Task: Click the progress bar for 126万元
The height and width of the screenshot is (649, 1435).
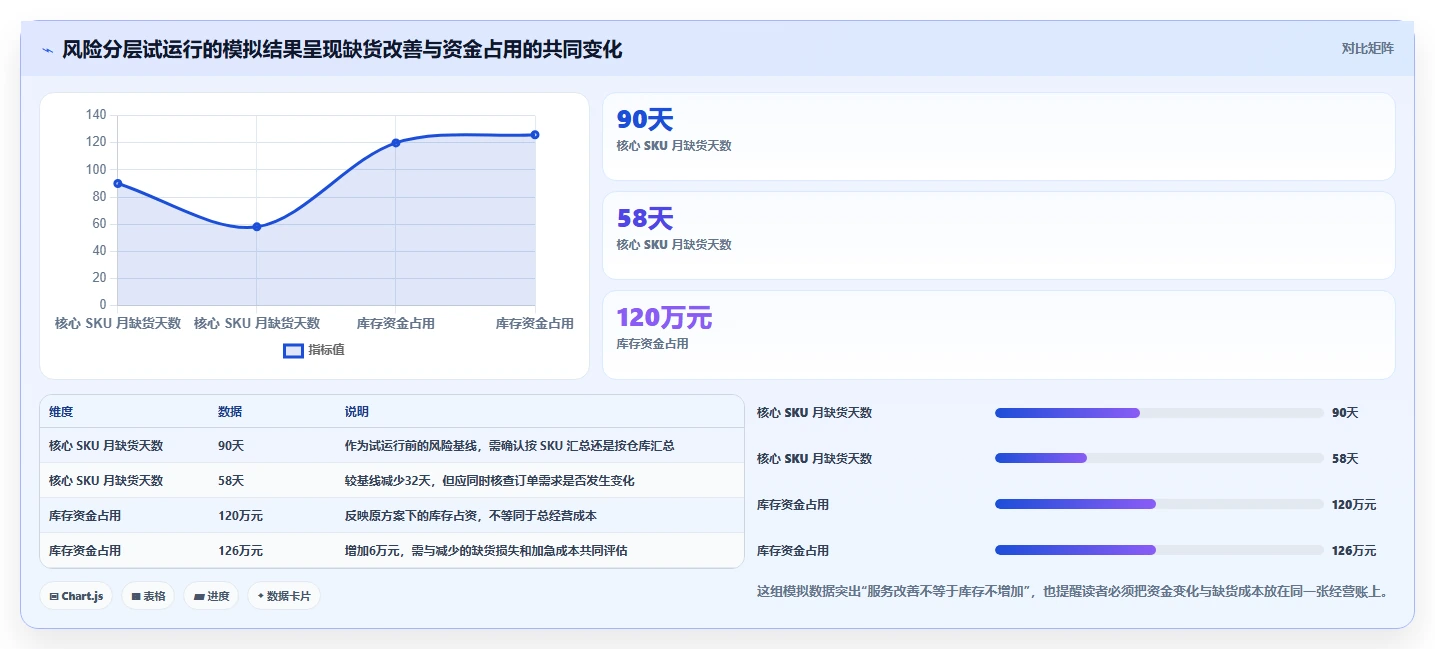Action: click(x=1159, y=551)
